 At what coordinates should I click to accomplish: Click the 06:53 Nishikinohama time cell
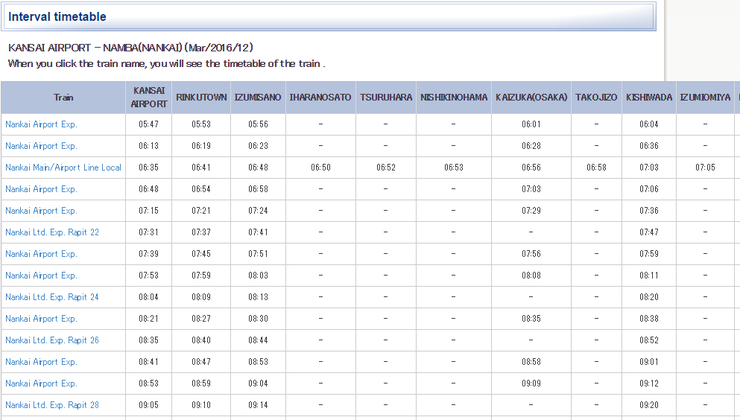coord(454,168)
